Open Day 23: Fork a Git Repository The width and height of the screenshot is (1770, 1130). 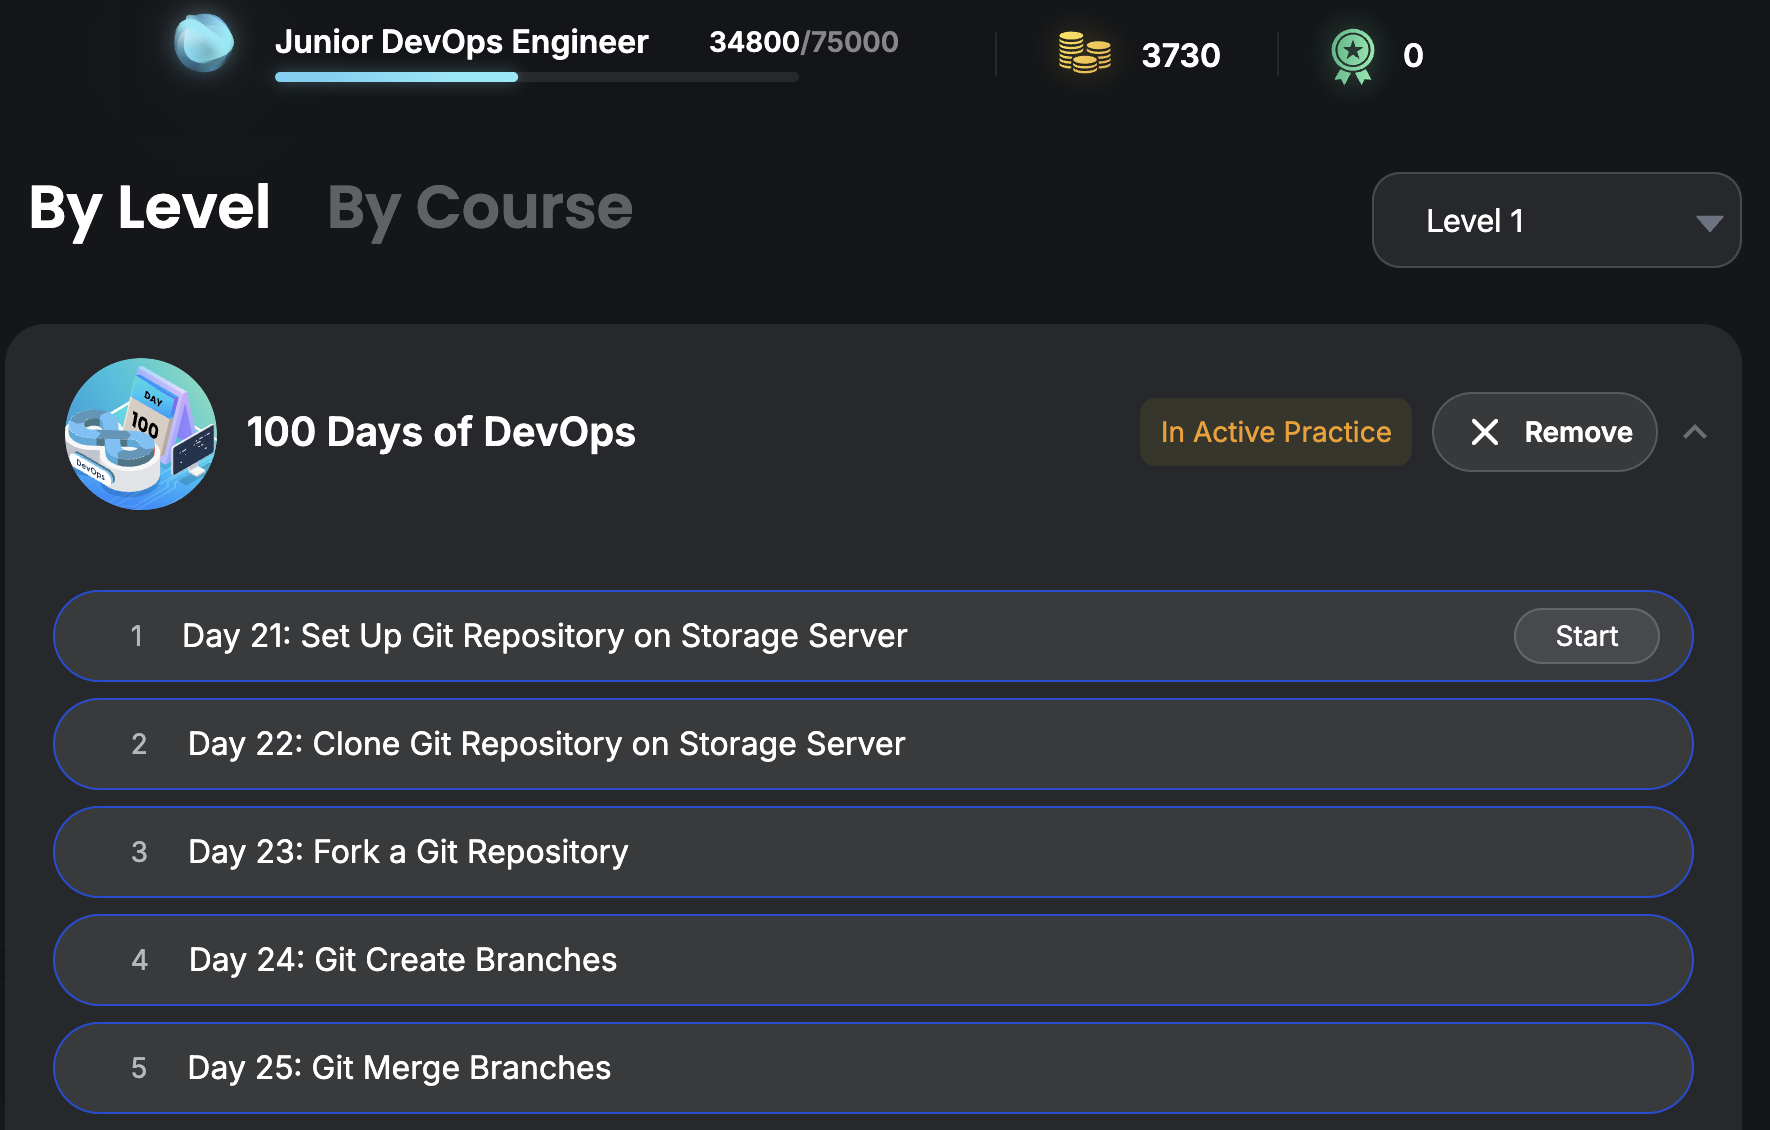[x=408, y=852]
